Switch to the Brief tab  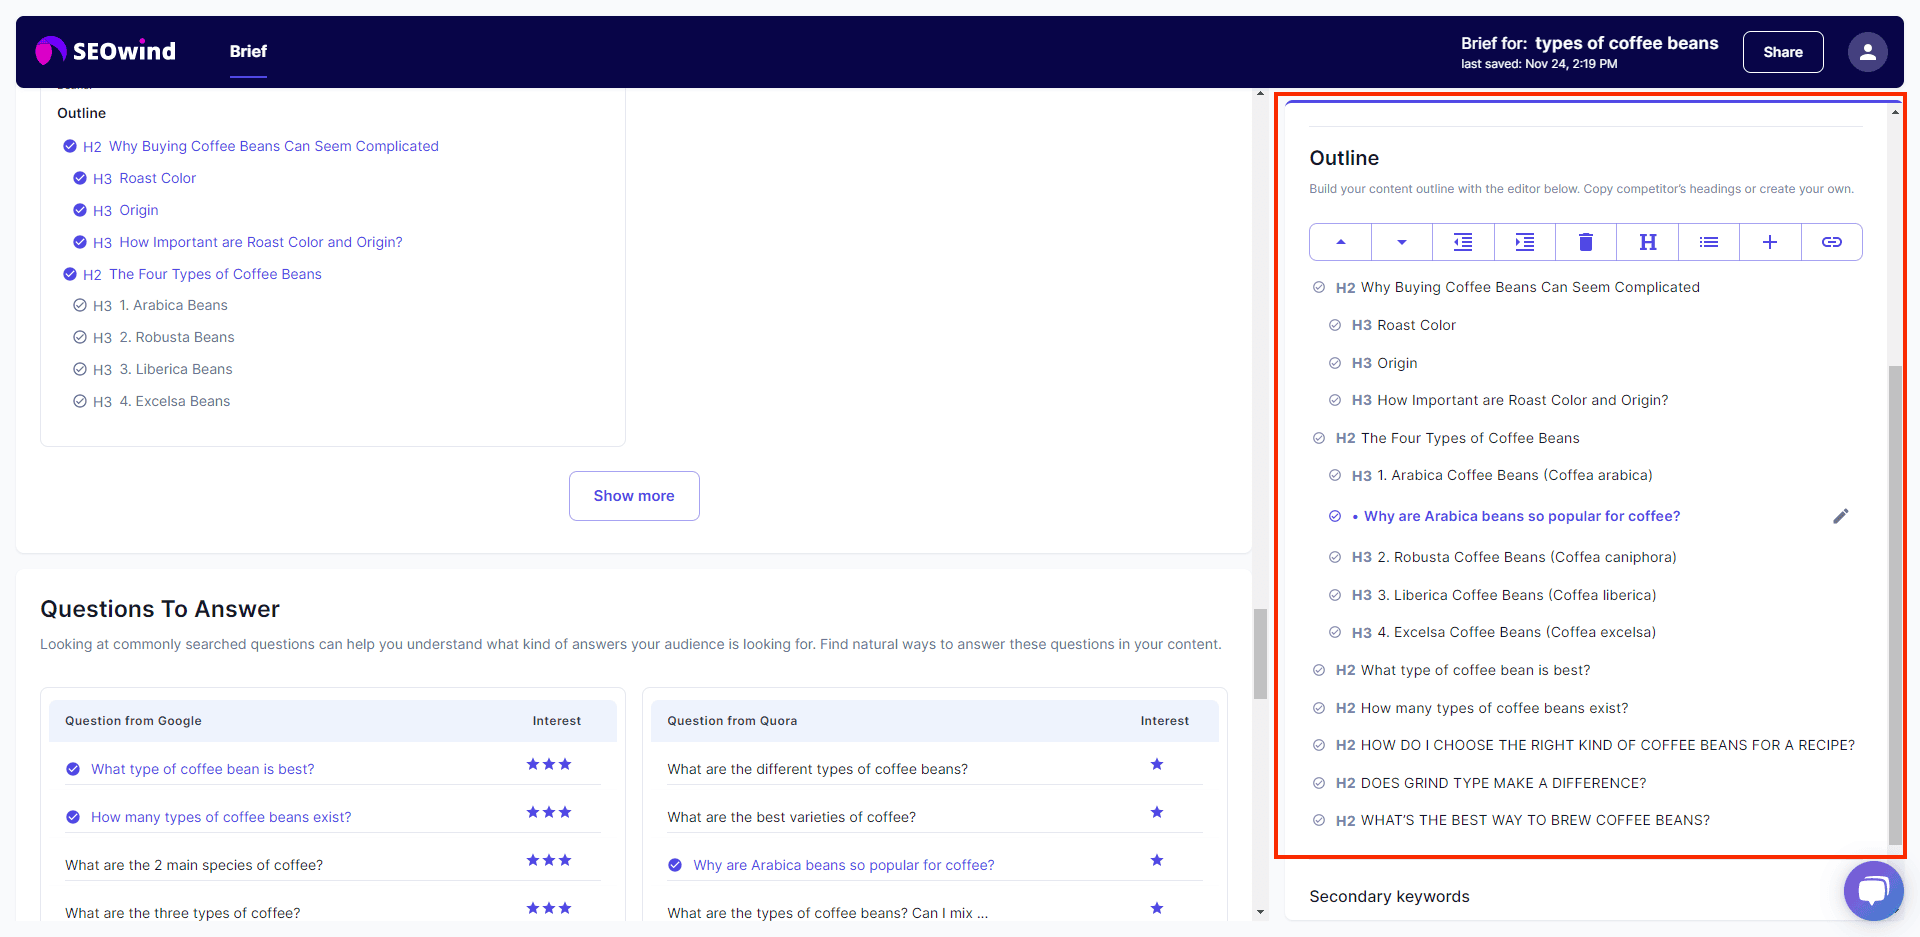click(x=248, y=52)
